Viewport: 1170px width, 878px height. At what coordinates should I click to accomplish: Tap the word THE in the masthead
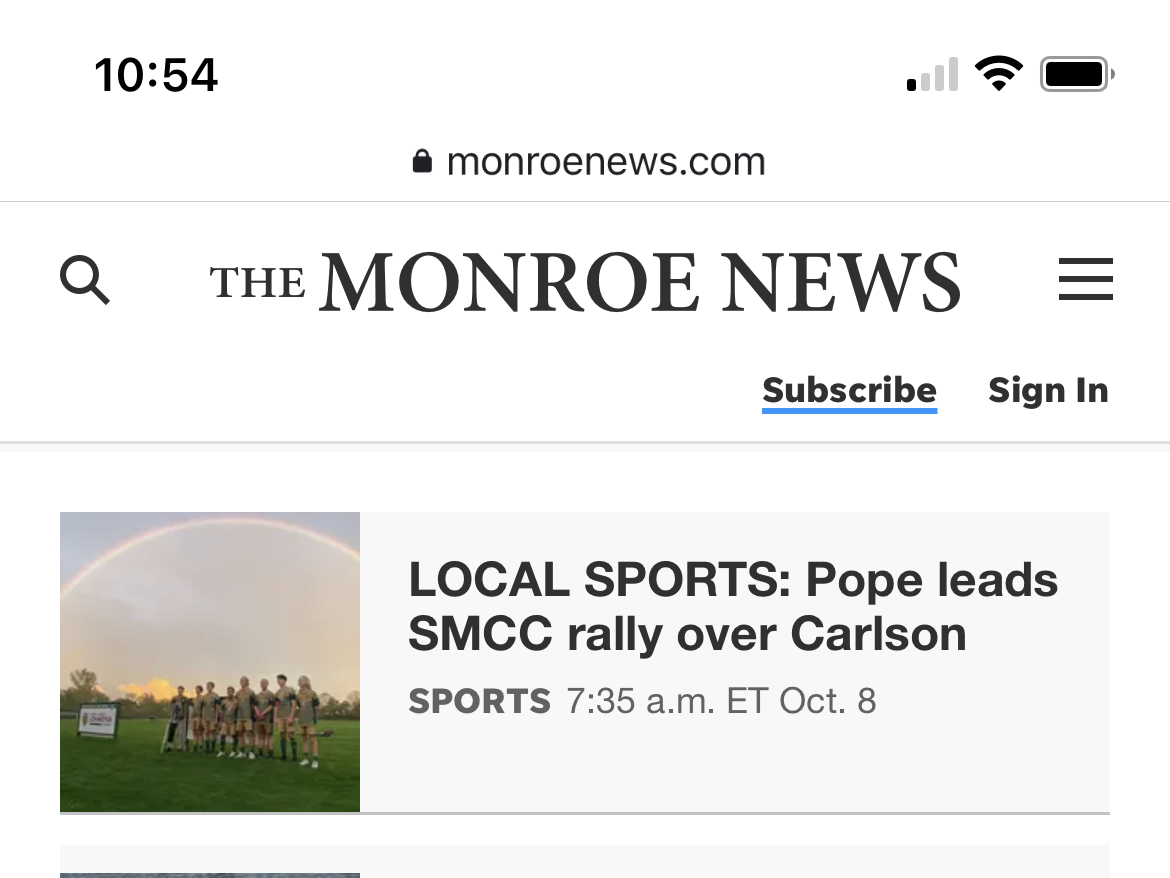click(x=257, y=283)
